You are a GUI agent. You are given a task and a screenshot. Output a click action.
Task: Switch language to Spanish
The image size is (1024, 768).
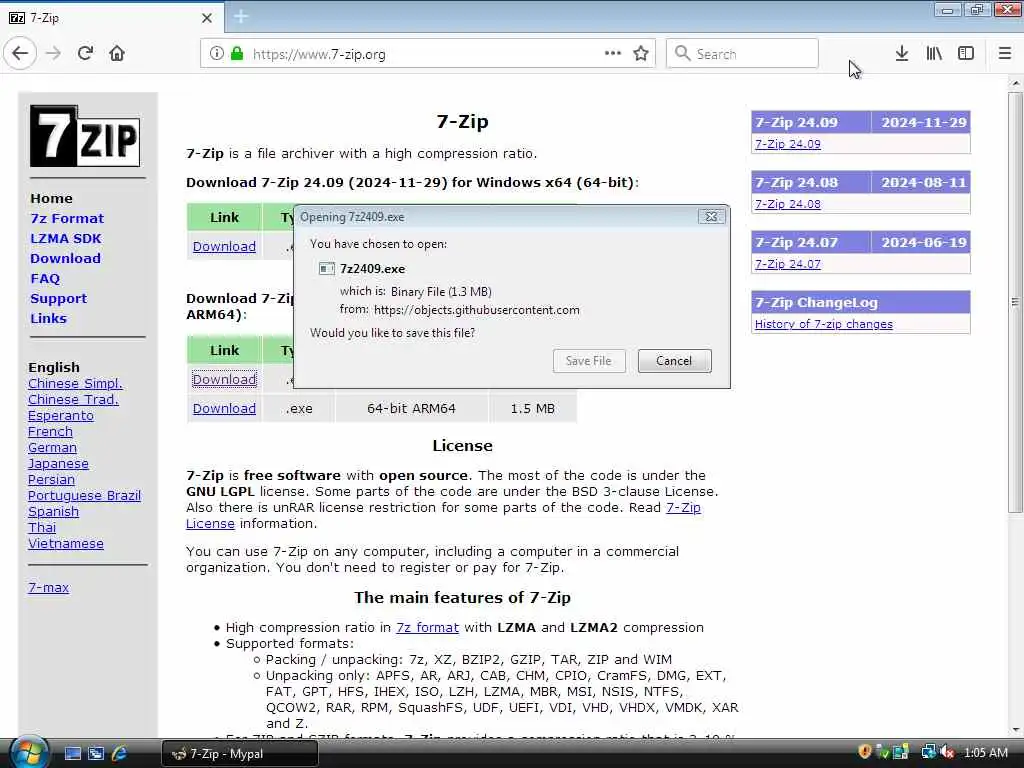coord(54,511)
